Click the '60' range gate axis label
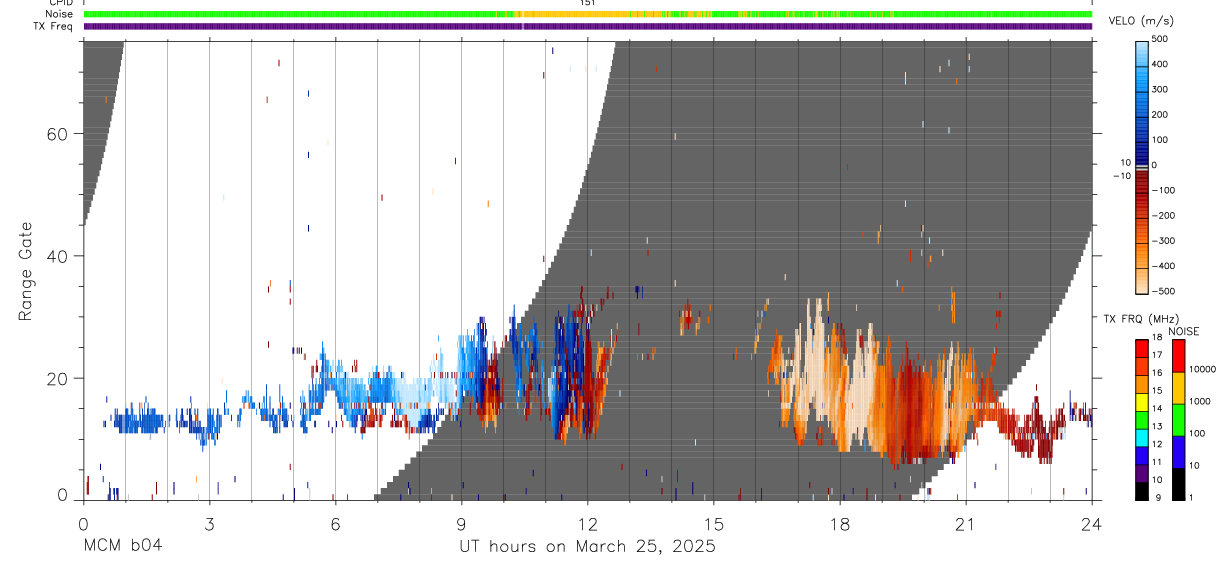The image size is (1228, 567). coord(56,134)
